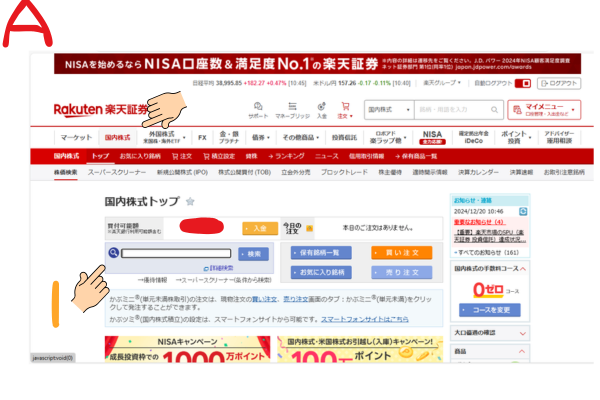Collapse the 国内株式の手数料コース panel
Screen dimensions: 600x400
(523, 269)
